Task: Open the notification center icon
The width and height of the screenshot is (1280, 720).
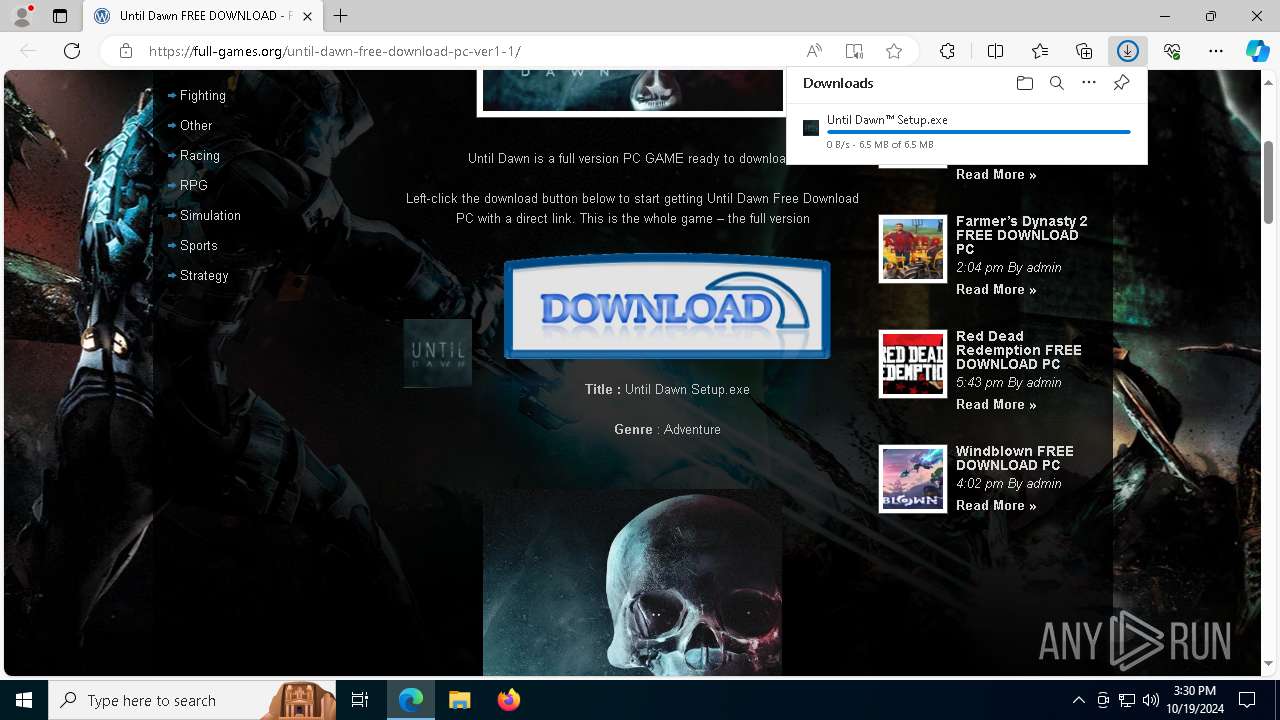Action: [x=1247, y=700]
